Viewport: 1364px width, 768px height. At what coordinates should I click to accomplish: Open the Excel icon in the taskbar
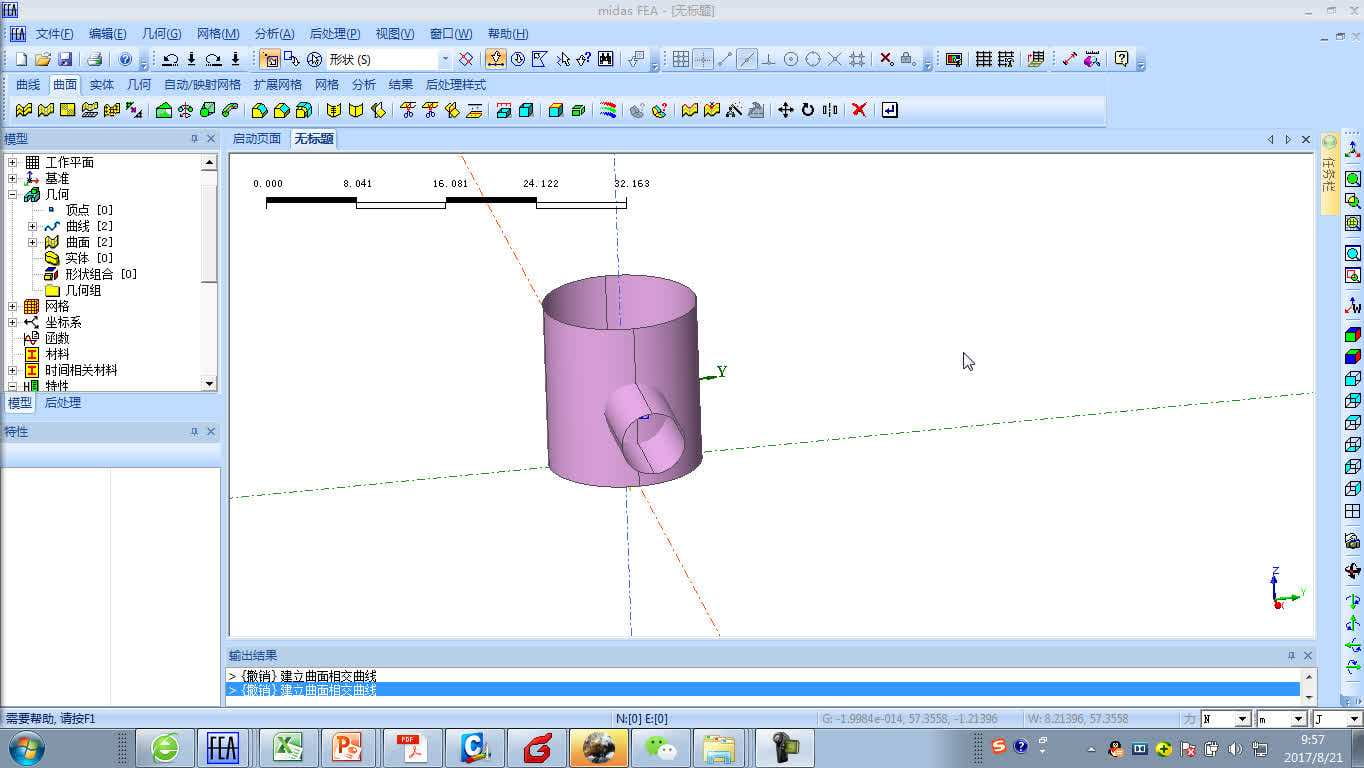tap(288, 748)
